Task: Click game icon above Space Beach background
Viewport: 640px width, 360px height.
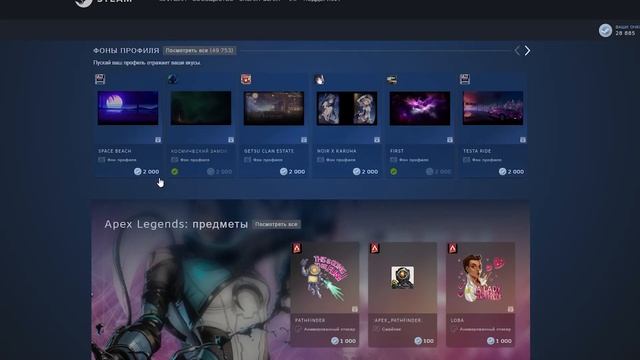Action: pyautogui.click(x=100, y=79)
